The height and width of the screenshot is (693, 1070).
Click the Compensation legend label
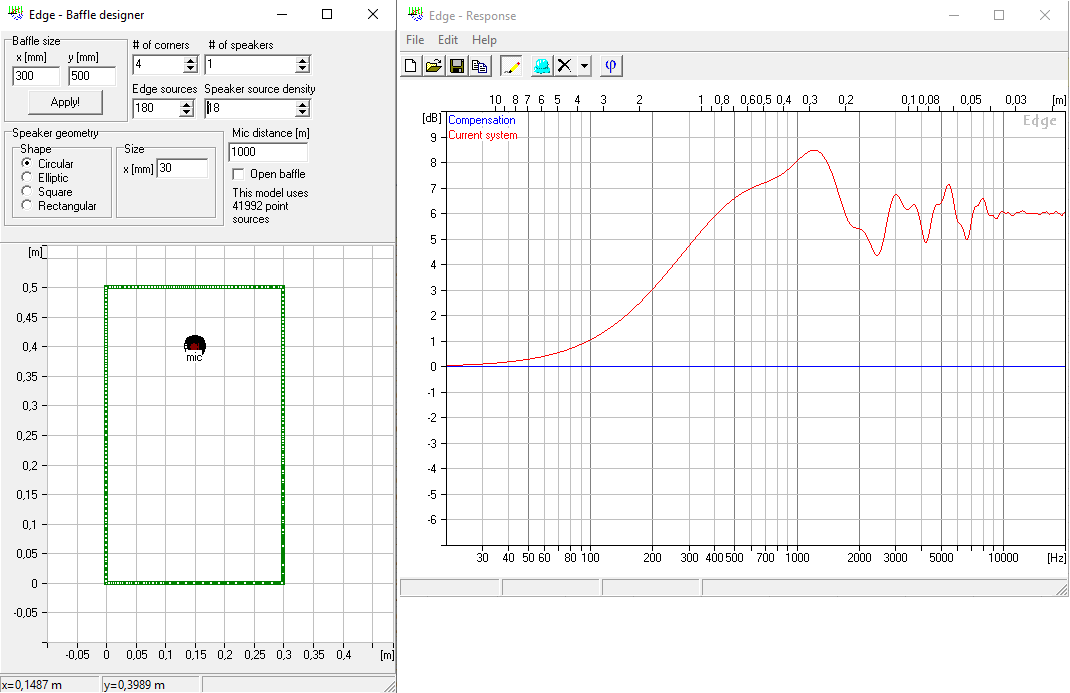click(x=482, y=120)
